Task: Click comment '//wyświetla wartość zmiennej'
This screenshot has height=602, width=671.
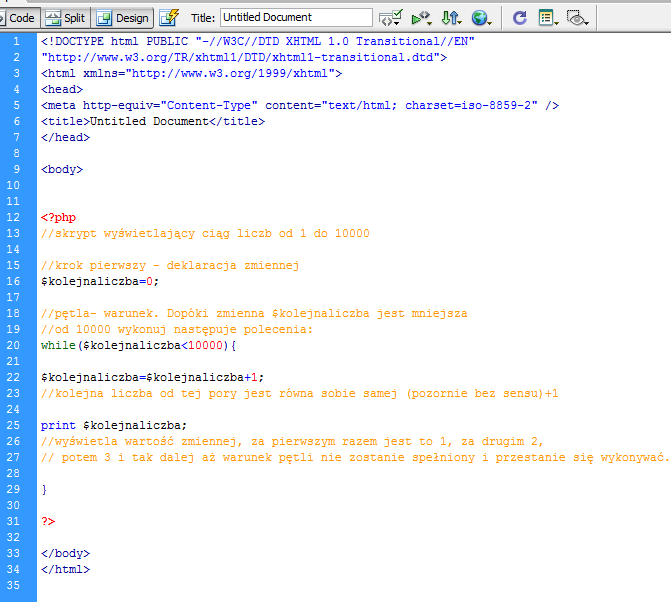Action: click(292, 442)
